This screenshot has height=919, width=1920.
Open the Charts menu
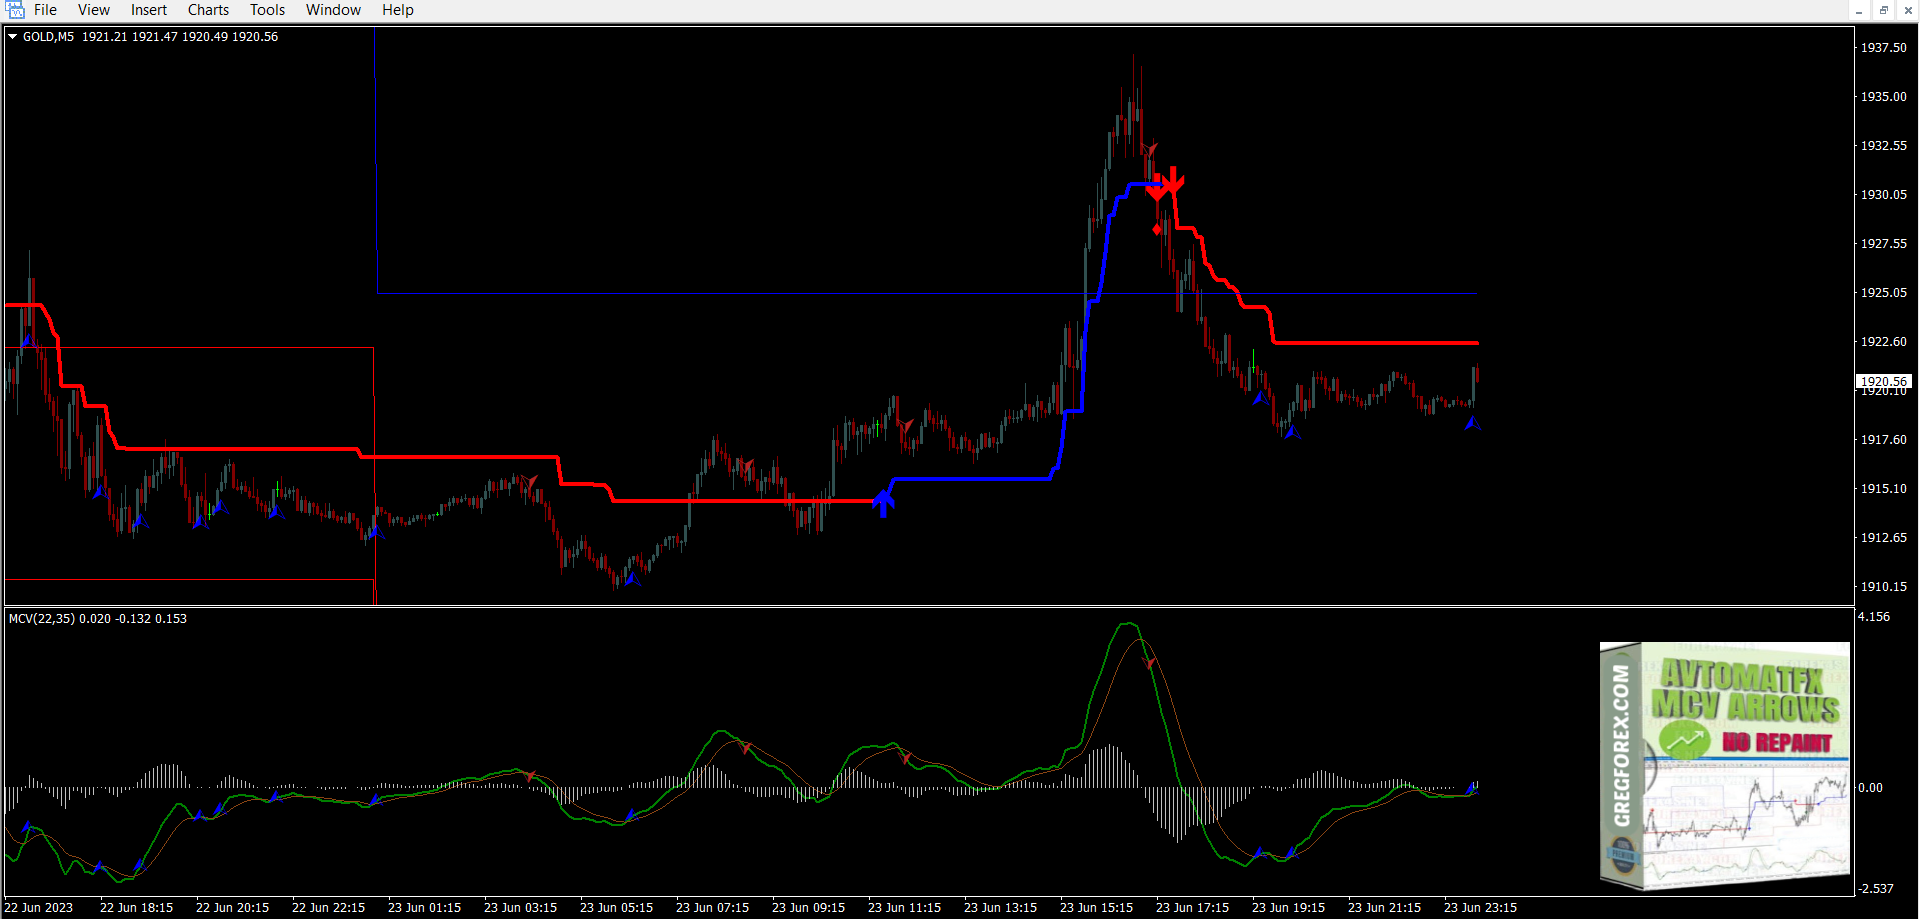(x=208, y=10)
